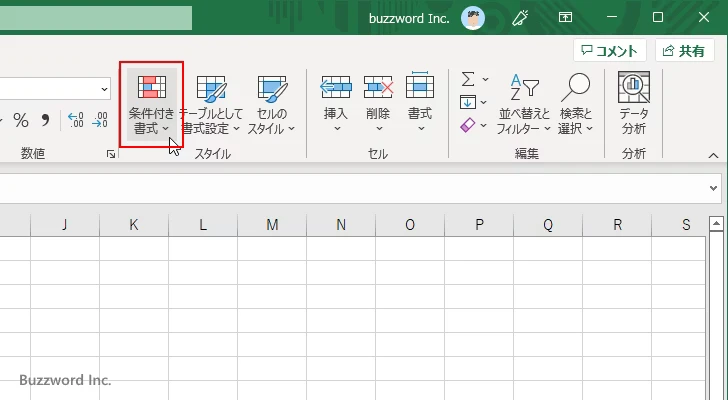Screen dimensions: 728x400
Task: Open the 条件付き書式 conditional formatting menu
Action: tap(150, 104)
